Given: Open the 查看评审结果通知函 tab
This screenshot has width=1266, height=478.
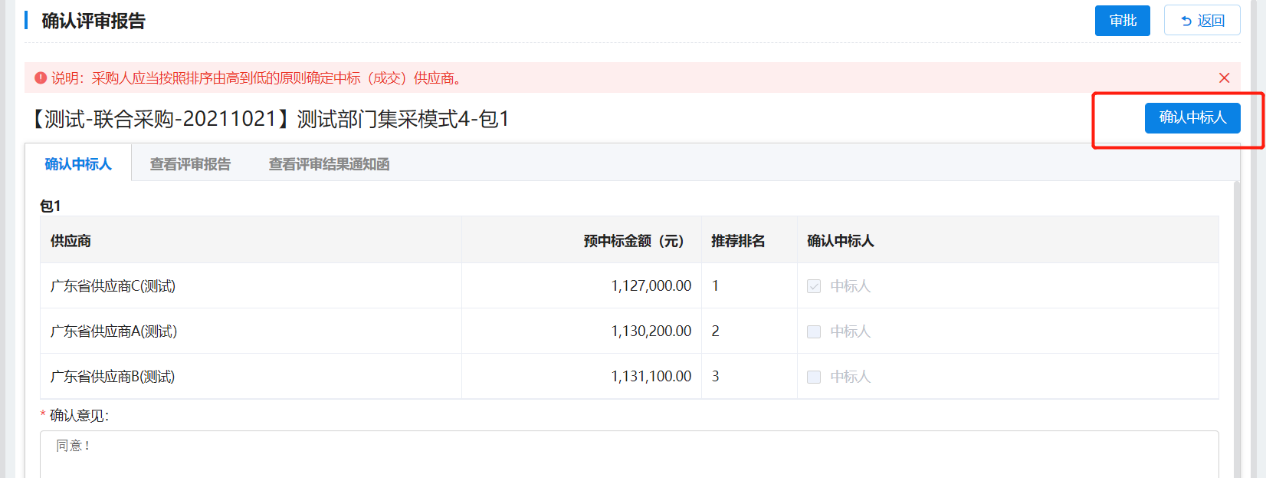Looking at the screenshot, I should coord(328,164).
